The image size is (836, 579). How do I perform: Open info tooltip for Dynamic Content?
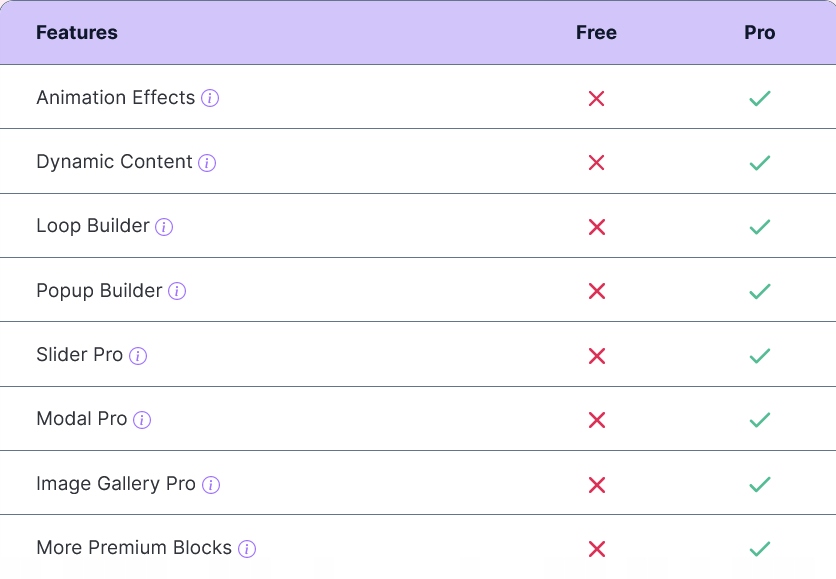tap(207, 163)
